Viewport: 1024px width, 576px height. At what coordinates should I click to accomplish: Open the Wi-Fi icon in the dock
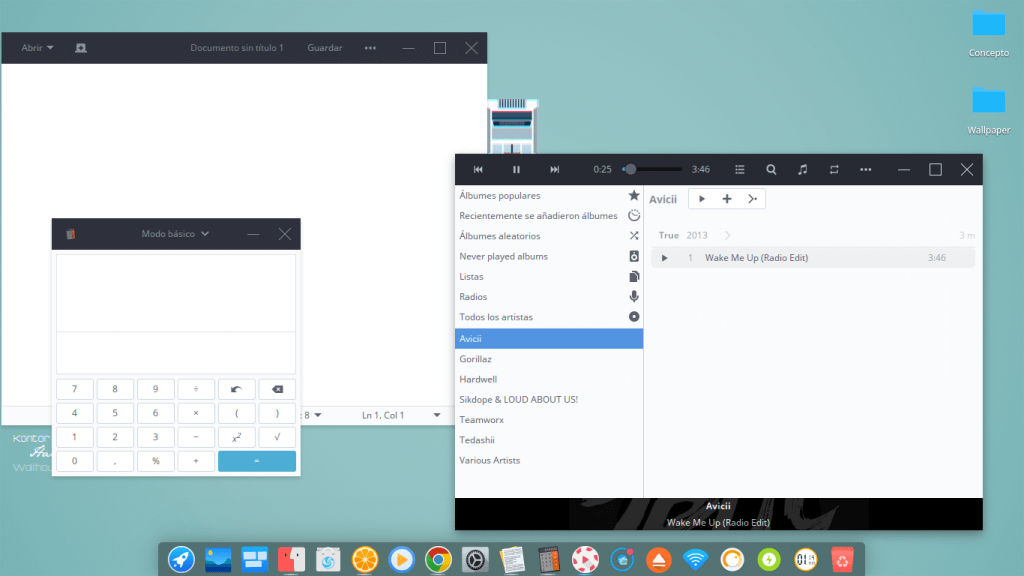point(695,560)
